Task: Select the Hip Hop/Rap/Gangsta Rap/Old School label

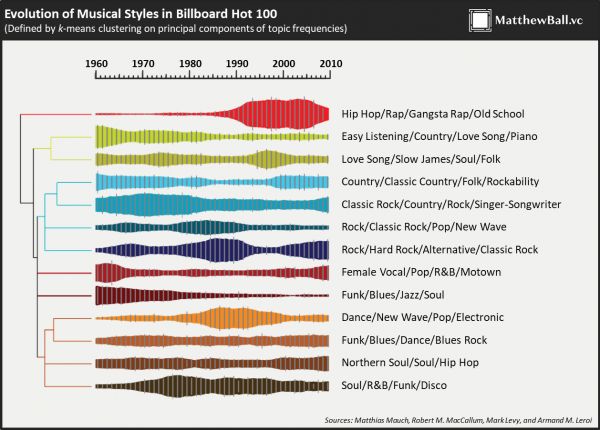Action: (x=432, y=114)
